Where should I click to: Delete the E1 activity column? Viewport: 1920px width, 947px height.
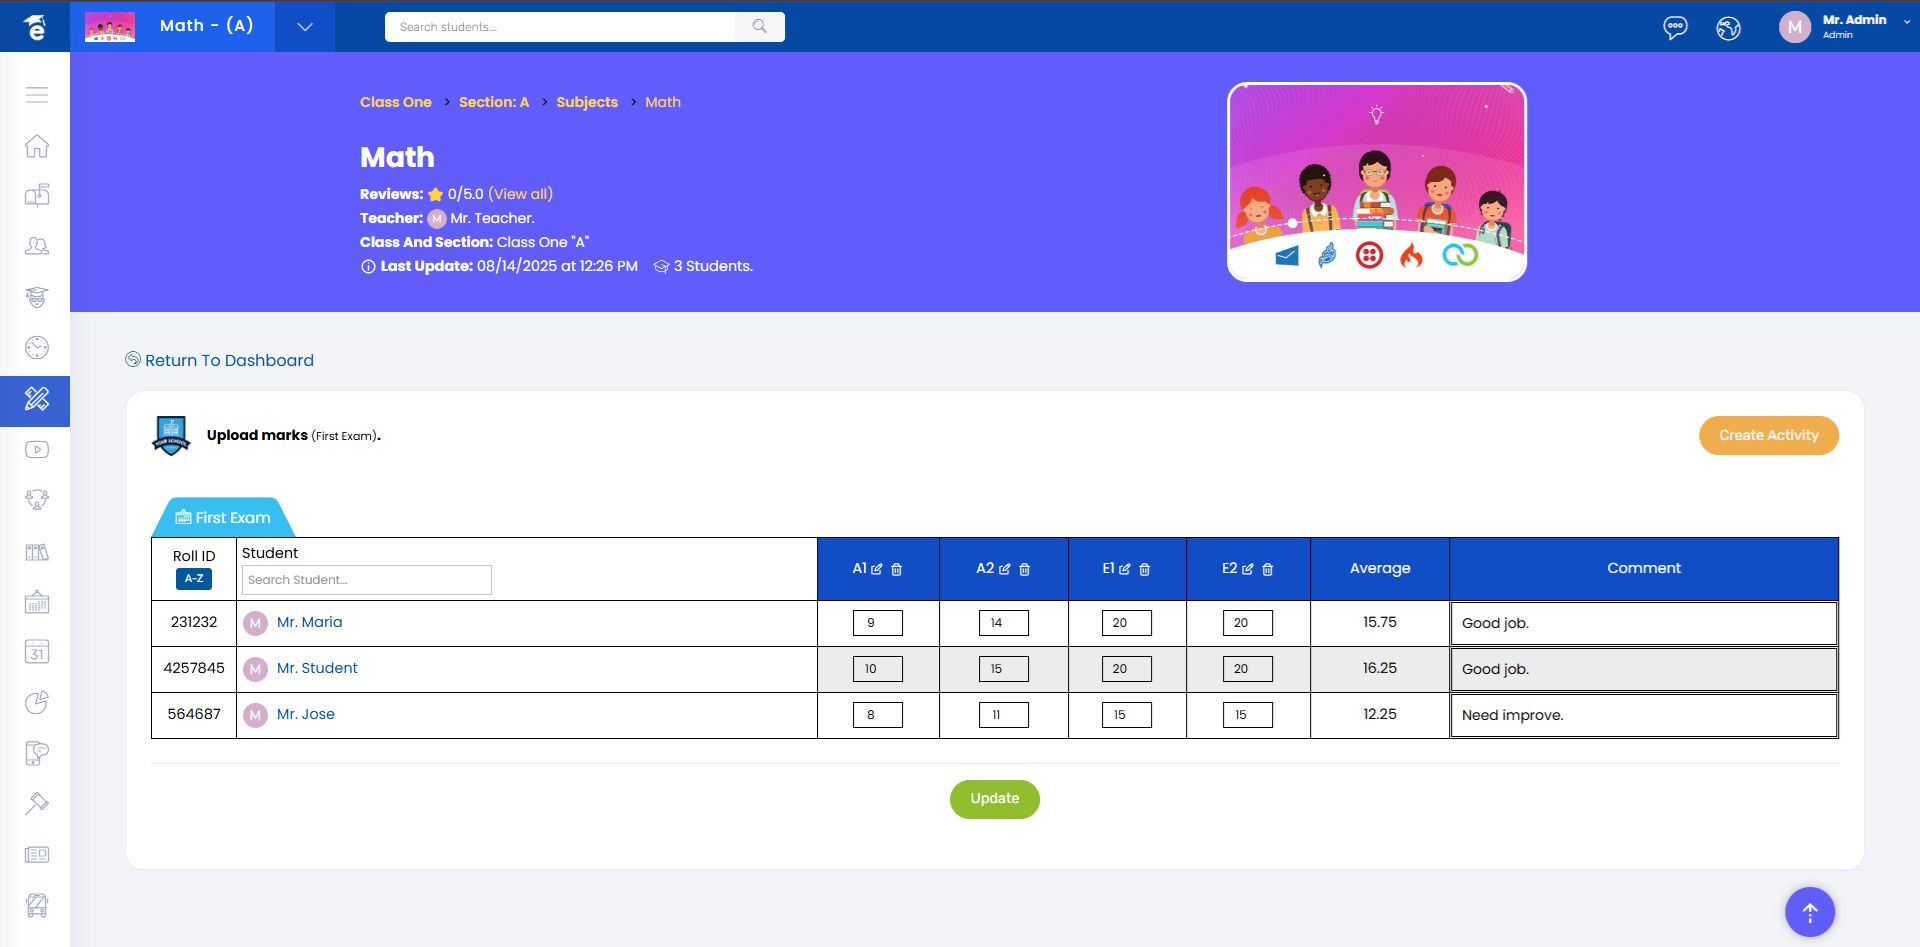point(1145,569)
